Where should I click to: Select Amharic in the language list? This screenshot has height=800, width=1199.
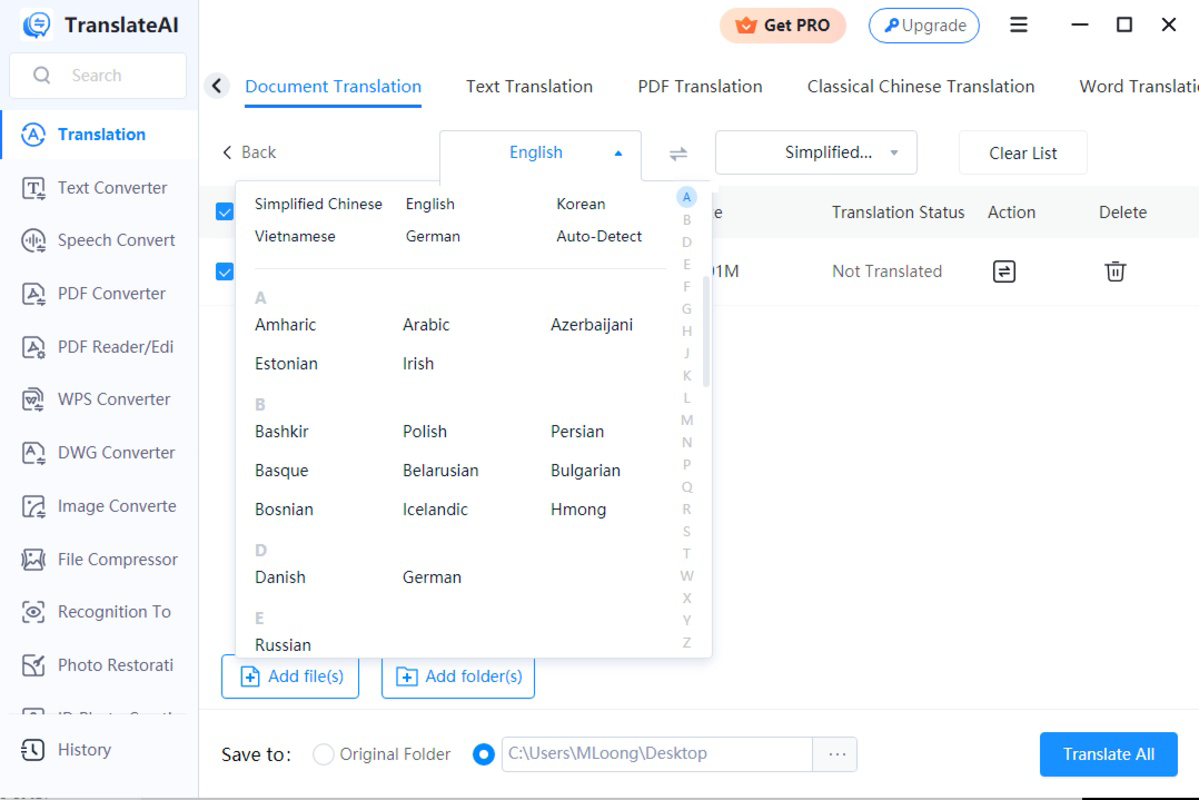tap(285, 325)
